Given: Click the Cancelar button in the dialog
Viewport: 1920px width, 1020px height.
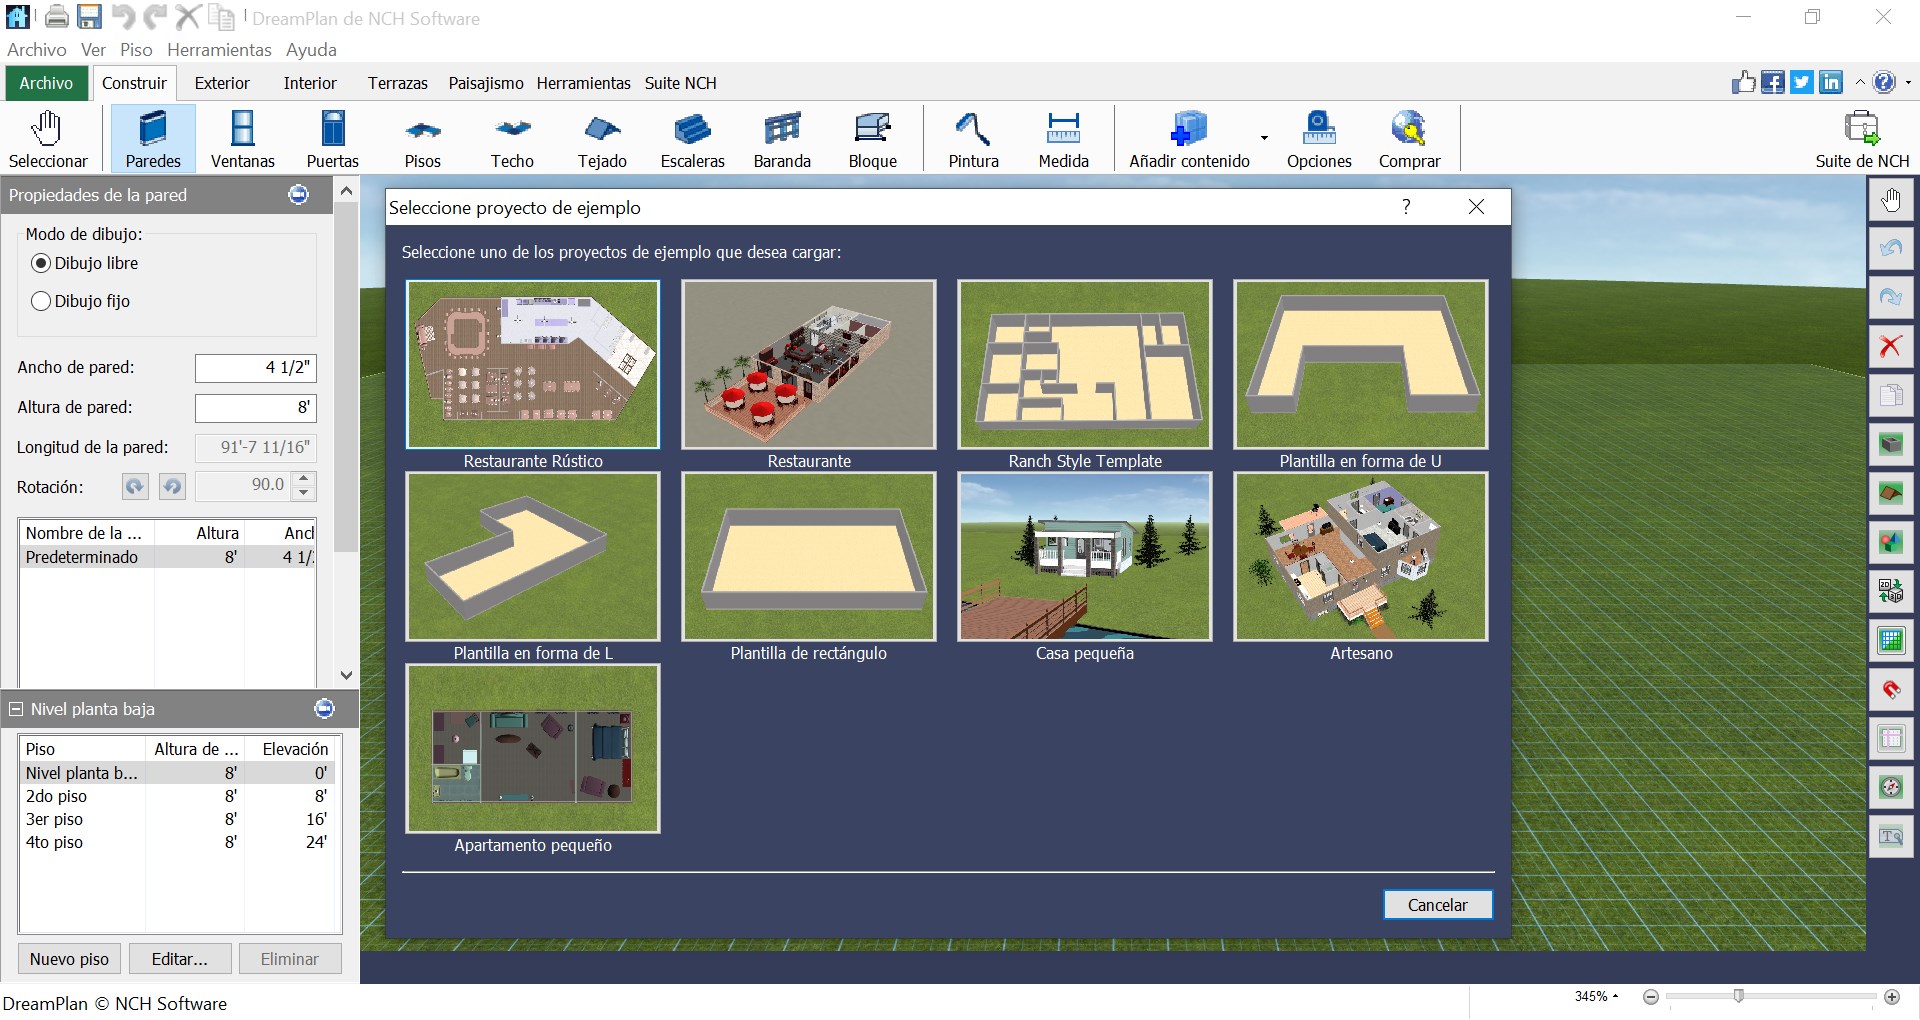Looking at the screenshot, I should pyautogui.click(x=1438, y=905).
